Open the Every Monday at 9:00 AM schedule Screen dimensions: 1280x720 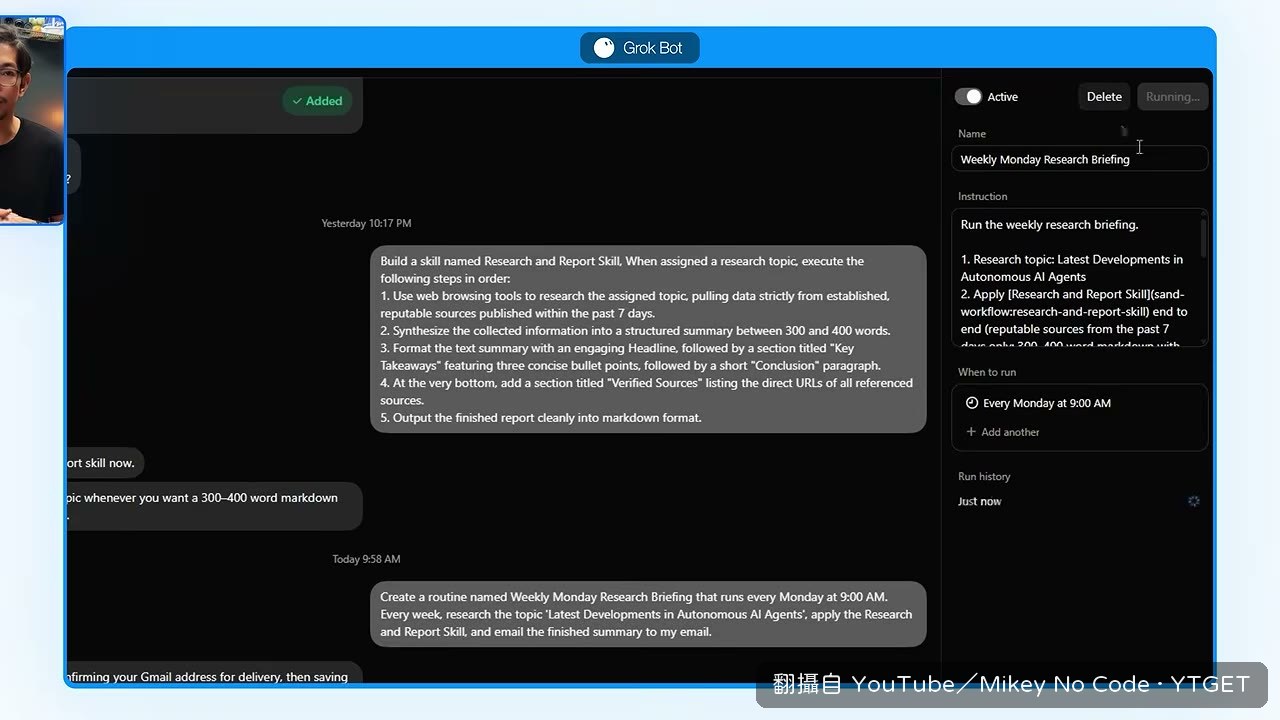click(1080, 403)
